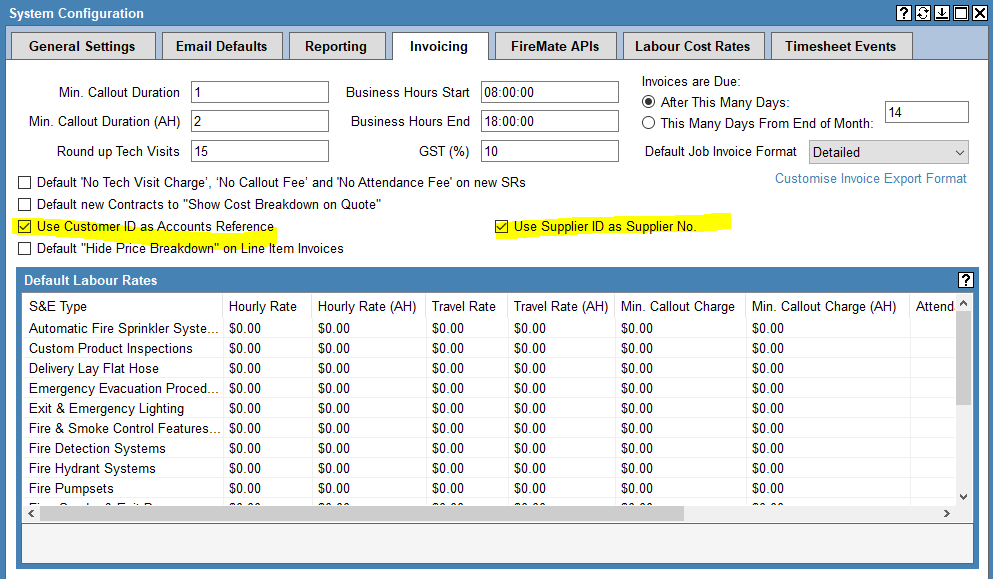Image resolution: width=993 pixels, height=579 pixels.
Task: Open help for System Configuration window
Action: pyautogui.click(x=904, y=13)
